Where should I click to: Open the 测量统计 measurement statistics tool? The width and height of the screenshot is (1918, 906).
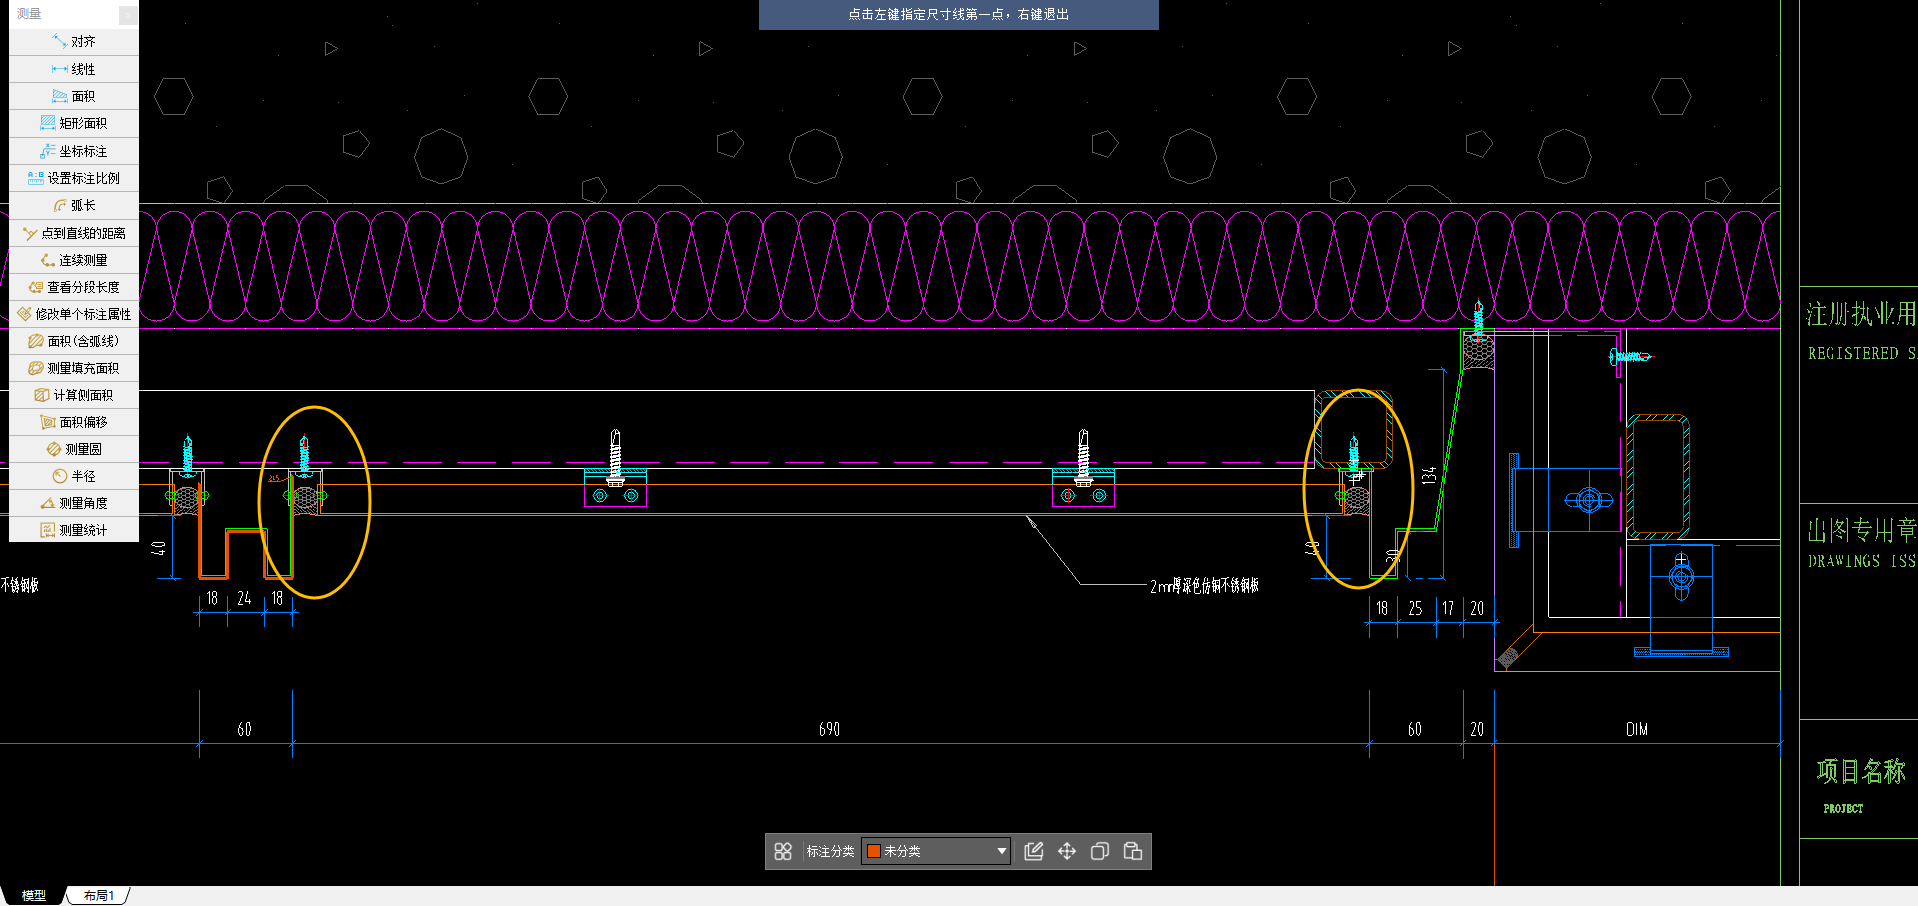pyautogui.click(x=74, y=530)
